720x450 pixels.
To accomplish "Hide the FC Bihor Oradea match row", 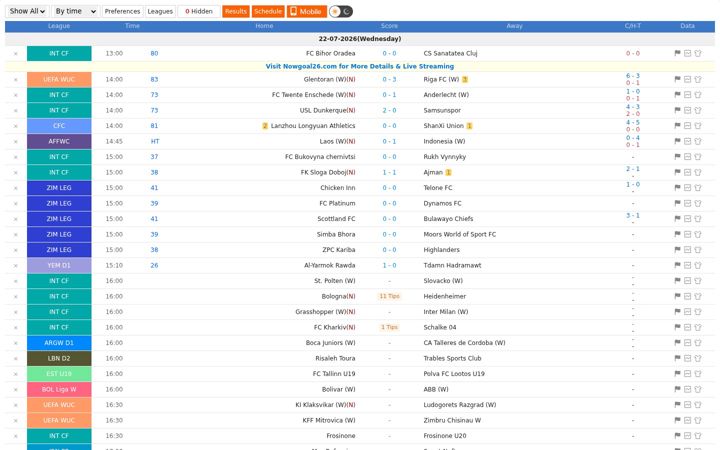I will point(16,54).
